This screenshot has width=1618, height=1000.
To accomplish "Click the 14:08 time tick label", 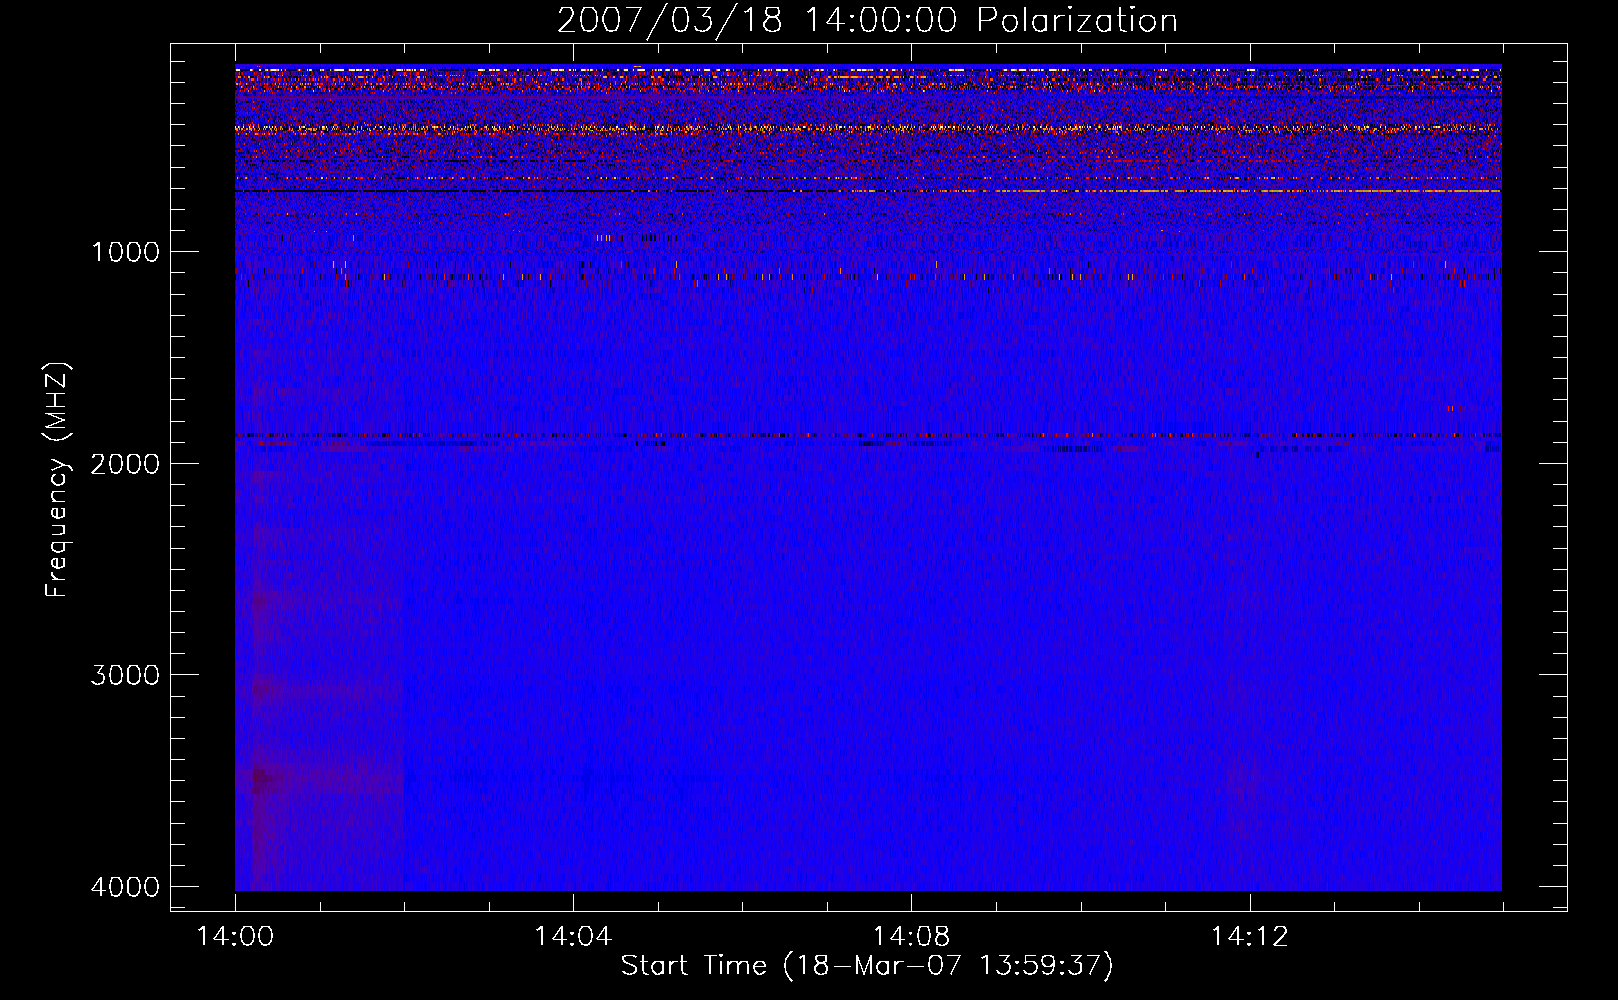I will [x=911, y=937].
